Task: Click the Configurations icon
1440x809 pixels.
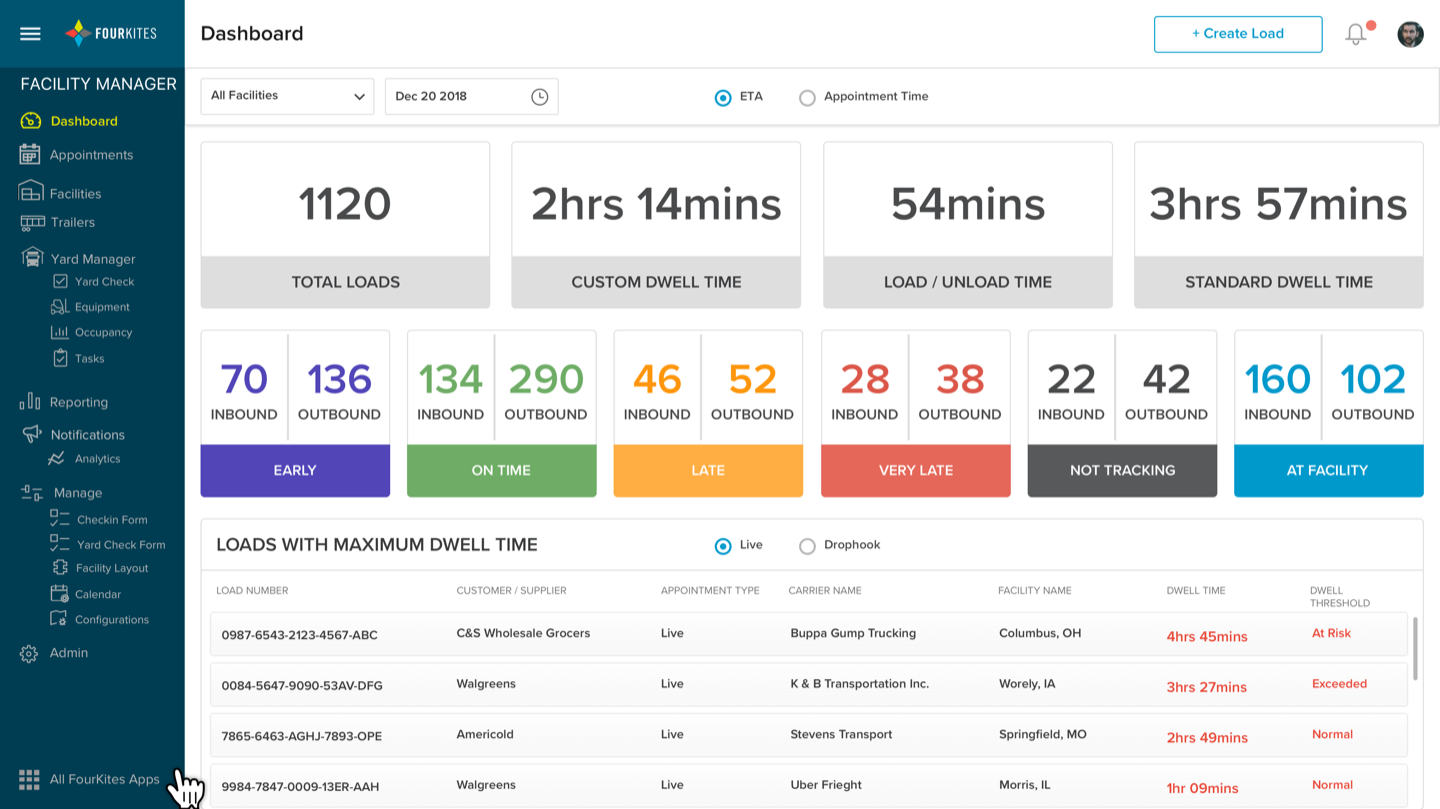Action: pyautogui.click(x=59, y=619)
